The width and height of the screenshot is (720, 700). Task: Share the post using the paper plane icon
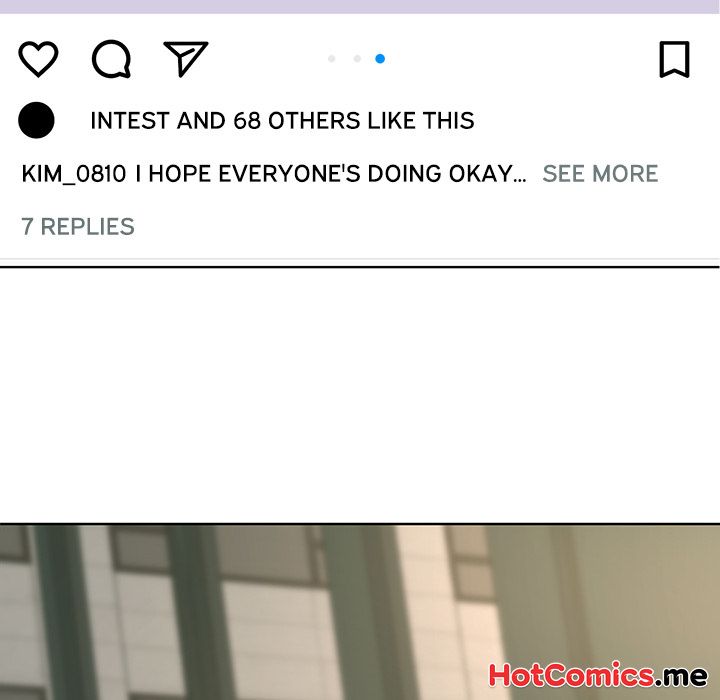(x=186, y=59)
